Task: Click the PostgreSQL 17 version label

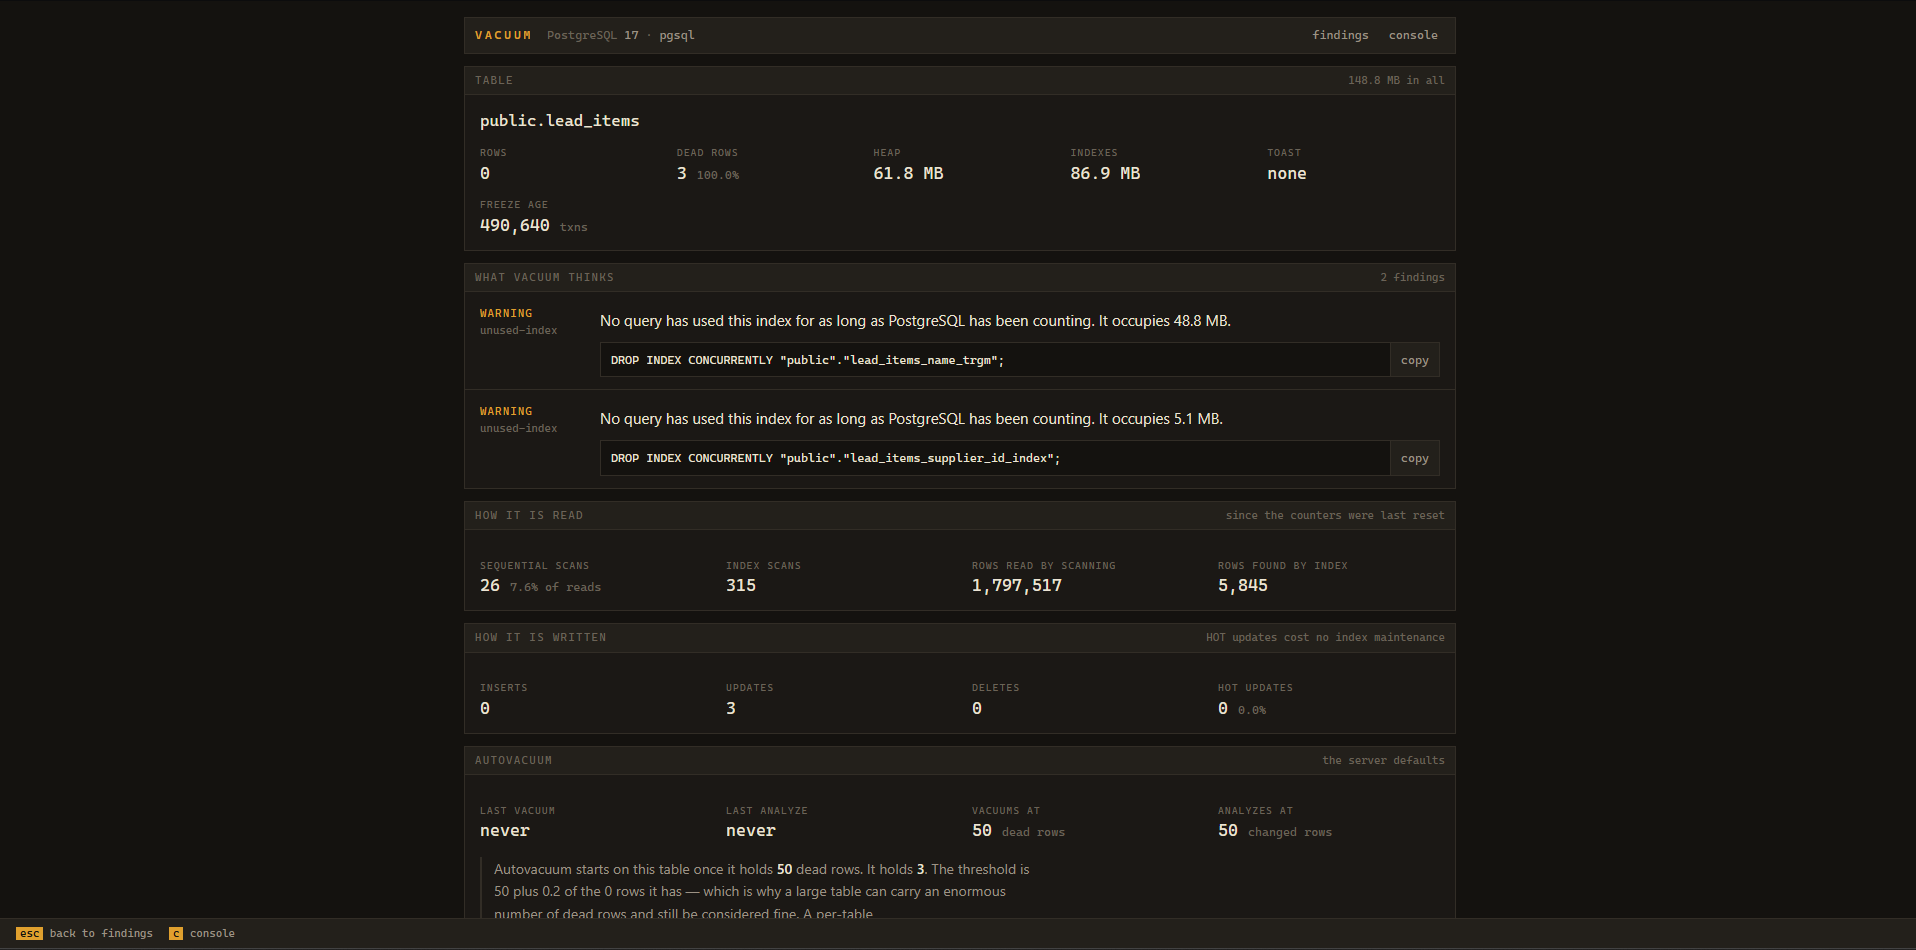Action: tap(592, 35)
